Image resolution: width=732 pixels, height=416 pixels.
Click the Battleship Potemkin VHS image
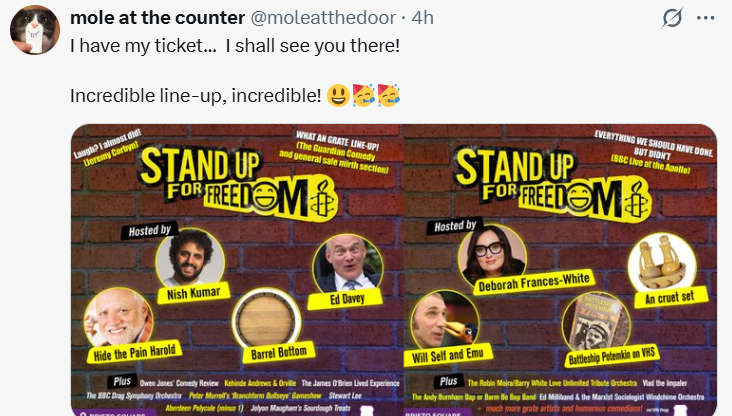click(596, 322)
